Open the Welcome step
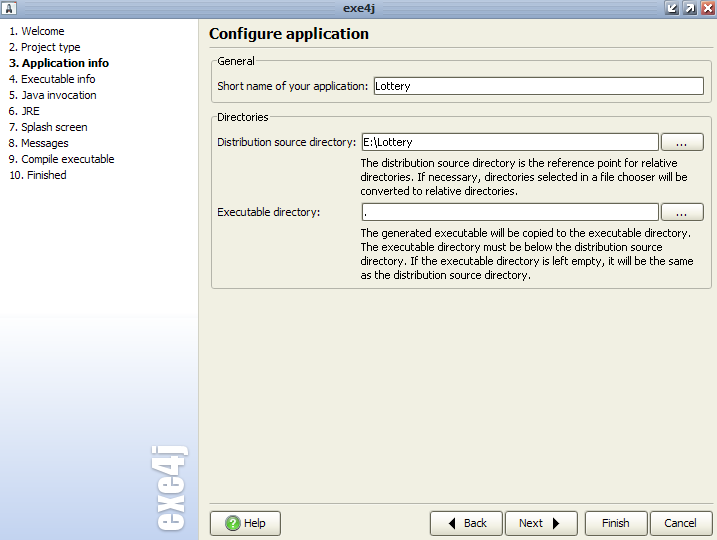The height and width of the screenshot is (540, 717). pos(36,31)
